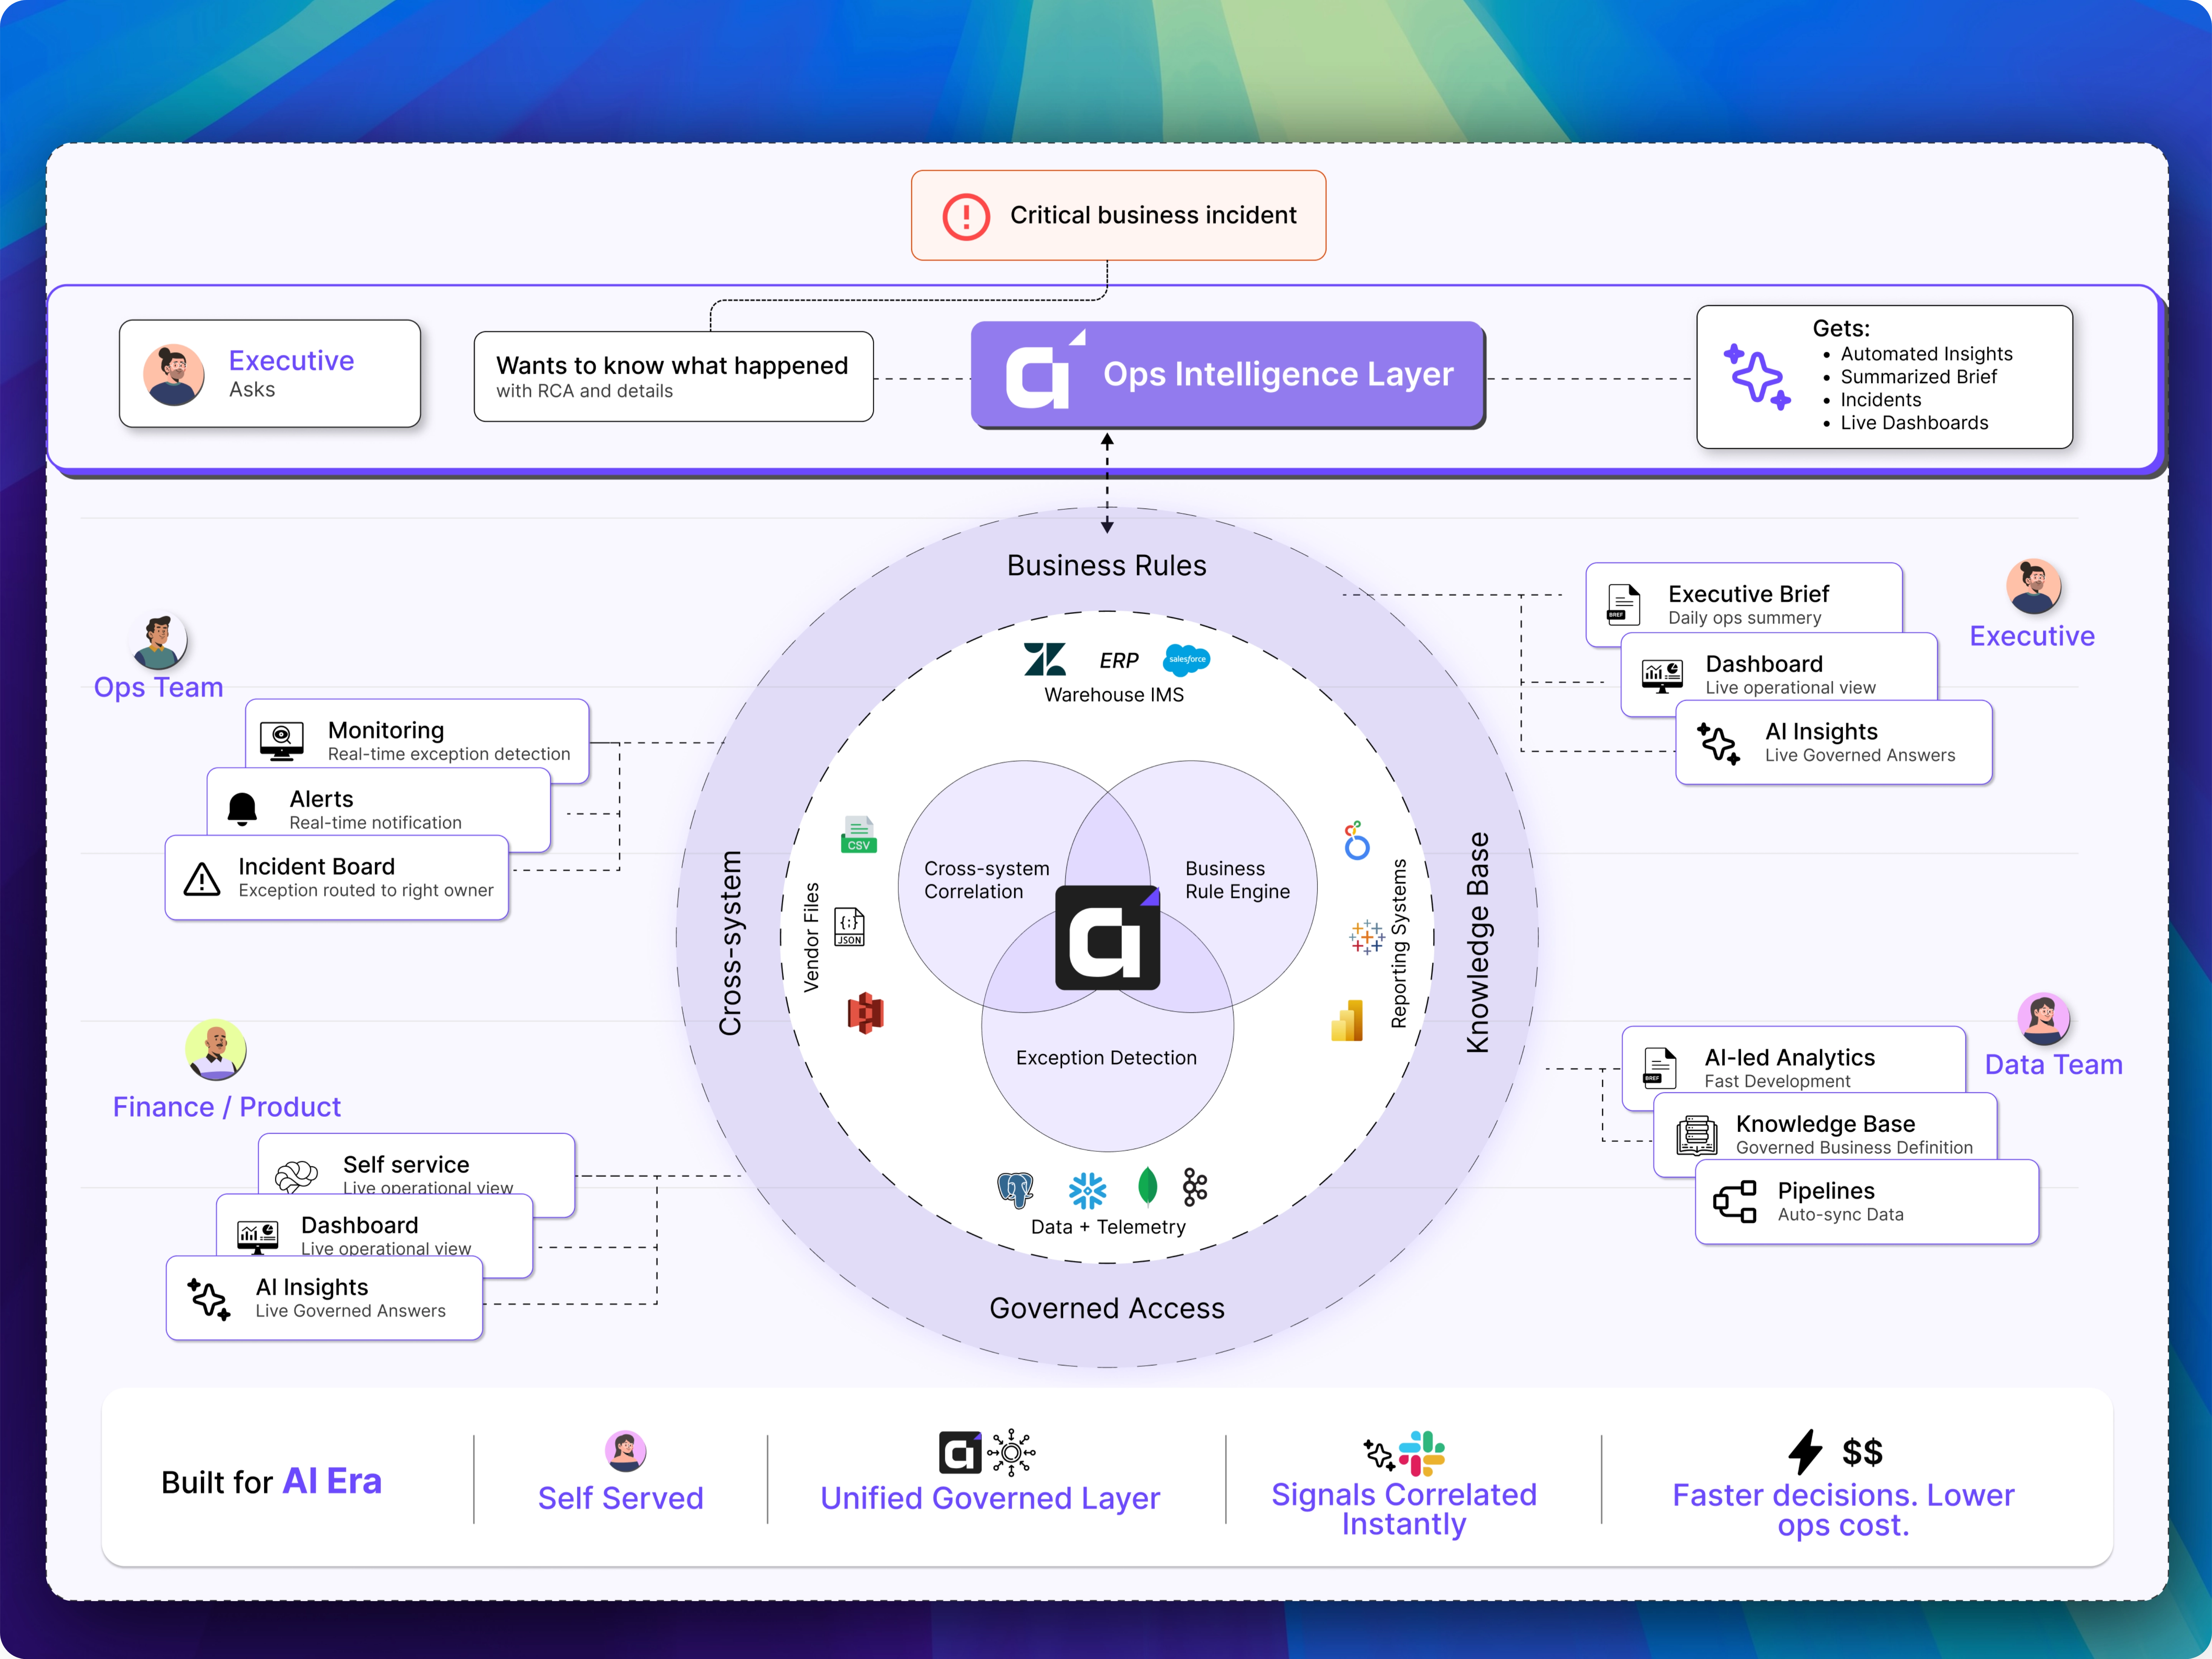Click the Ops Team label
The height and width of the screenshot is (1659, 2212).
(x=158, y=688)
